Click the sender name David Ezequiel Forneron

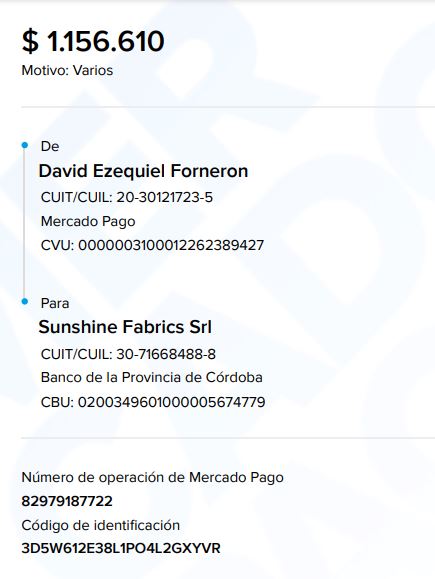pyautogui.click(x=143, y=171)
